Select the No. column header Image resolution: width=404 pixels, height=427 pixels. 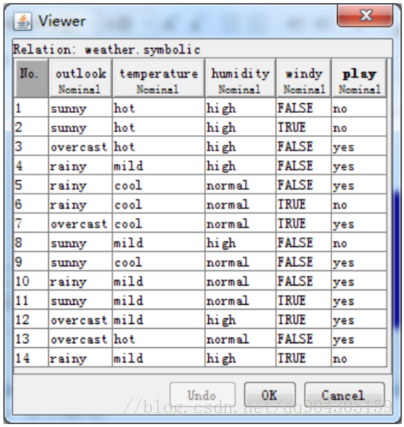point(31,79)
